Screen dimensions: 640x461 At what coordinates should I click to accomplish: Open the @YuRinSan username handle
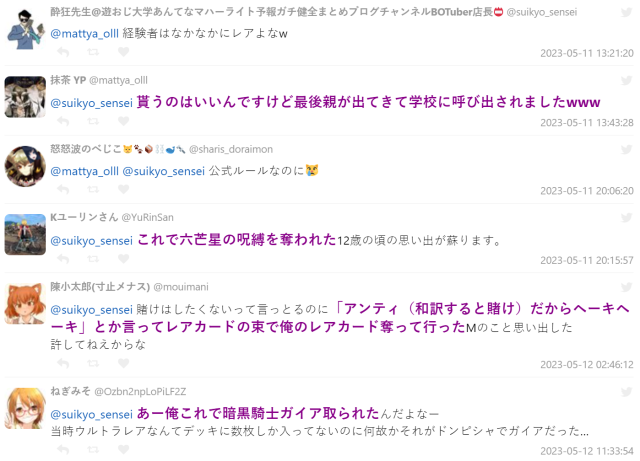click(147, 217)
